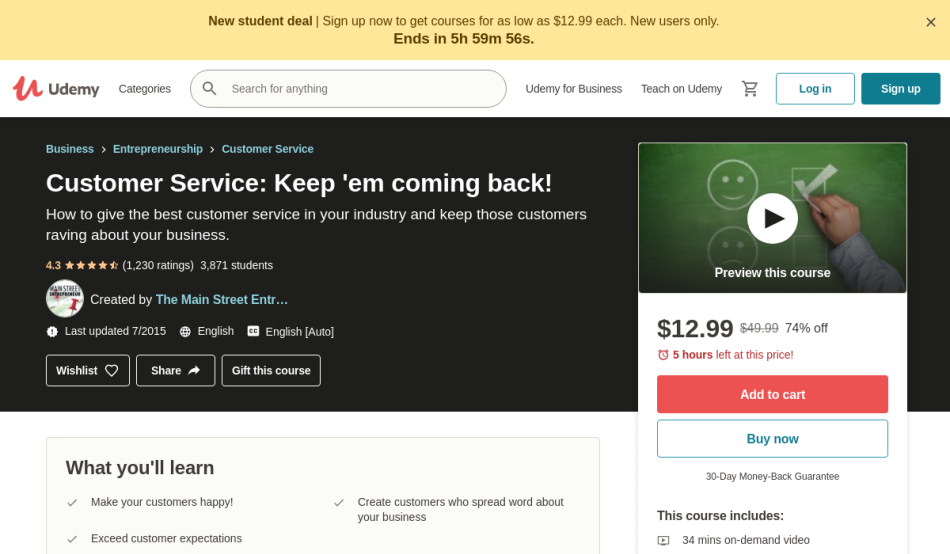Click the globe language icon

(185, 332)
